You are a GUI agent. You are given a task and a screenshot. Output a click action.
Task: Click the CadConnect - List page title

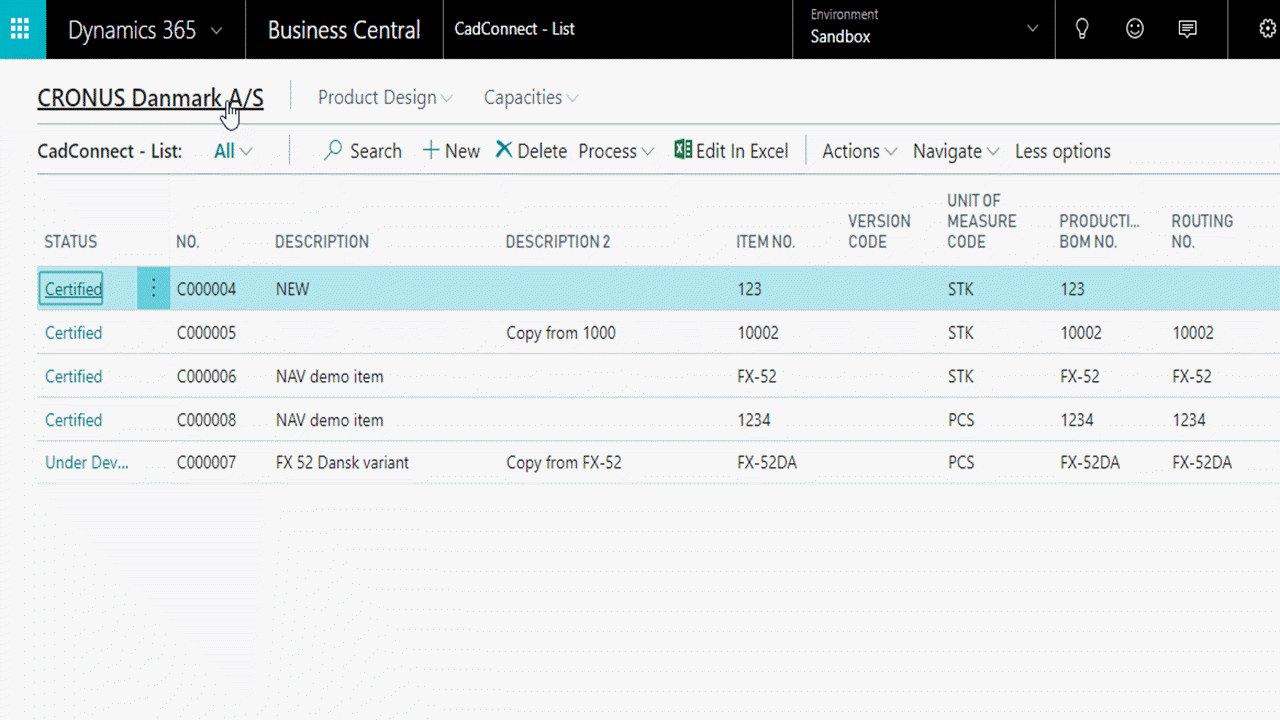pos(515,29)
